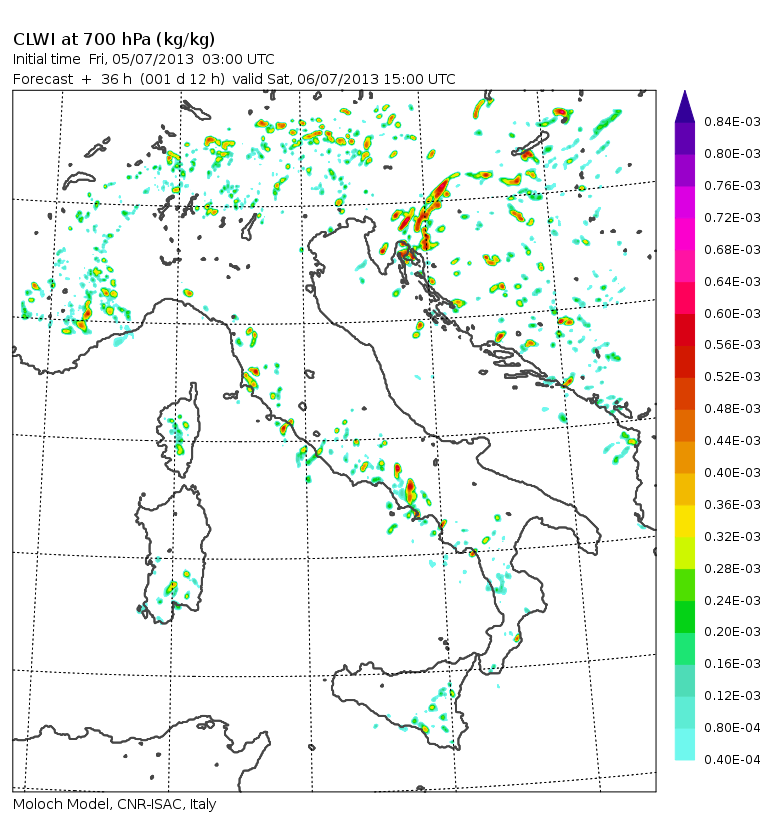Click the legend label '0.76E-03'
Viewport: 760px width, 828px height.
pos(732,186)
